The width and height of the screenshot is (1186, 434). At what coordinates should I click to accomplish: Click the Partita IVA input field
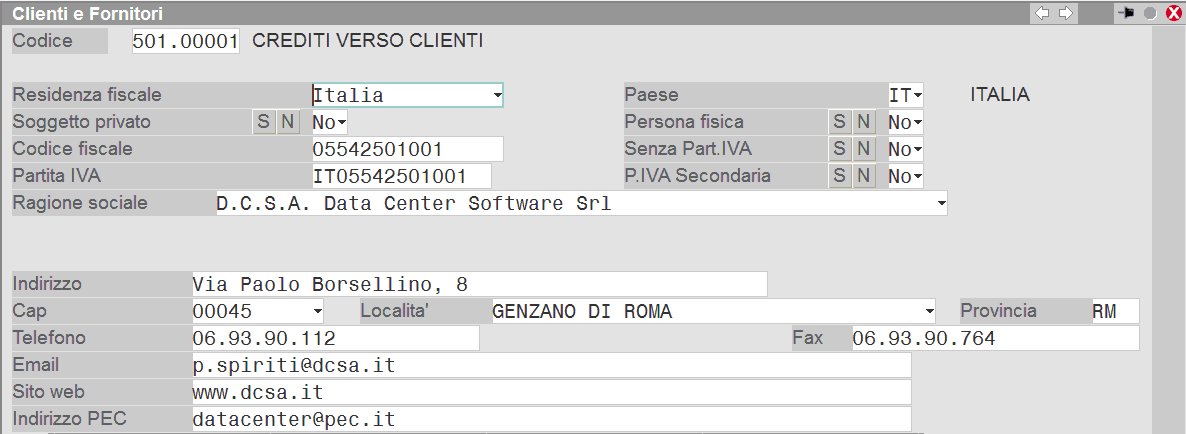click(402, 176)
